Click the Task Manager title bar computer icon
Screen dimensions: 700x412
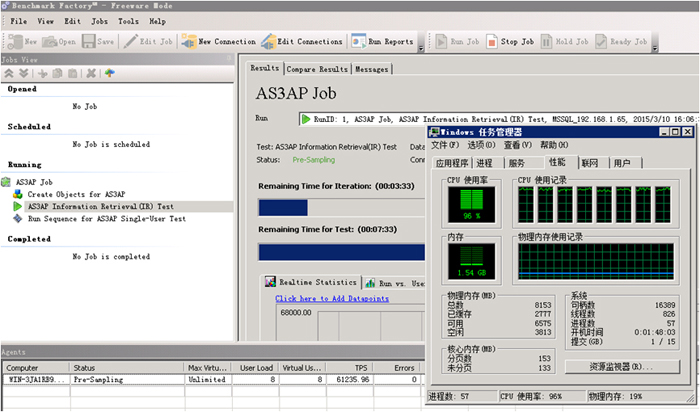434,132
